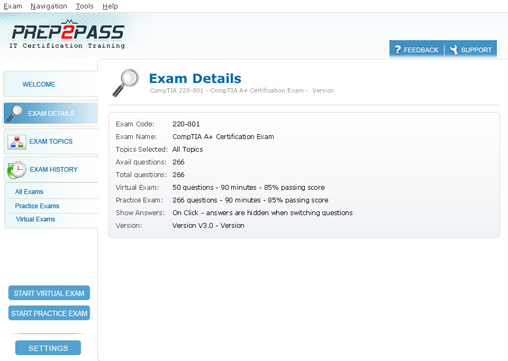
Task: Go to the Welcome tab
Action: pyautogui.click(x=51, y=84)
